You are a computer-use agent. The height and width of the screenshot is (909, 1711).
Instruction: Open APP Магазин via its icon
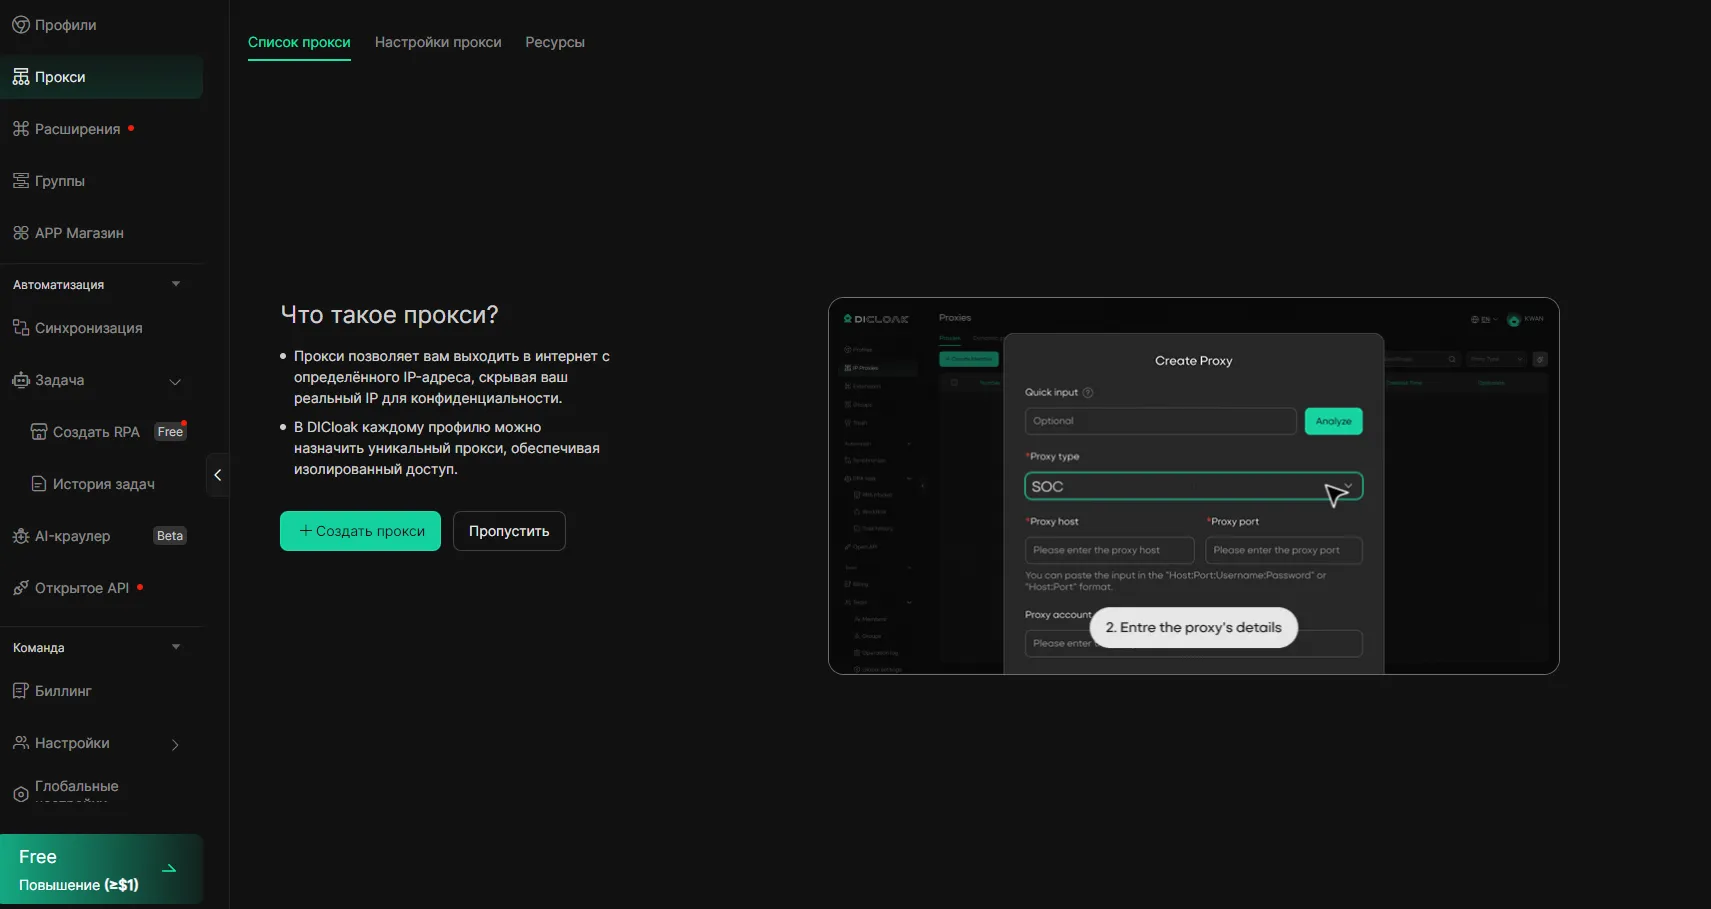tap(20, 233)
